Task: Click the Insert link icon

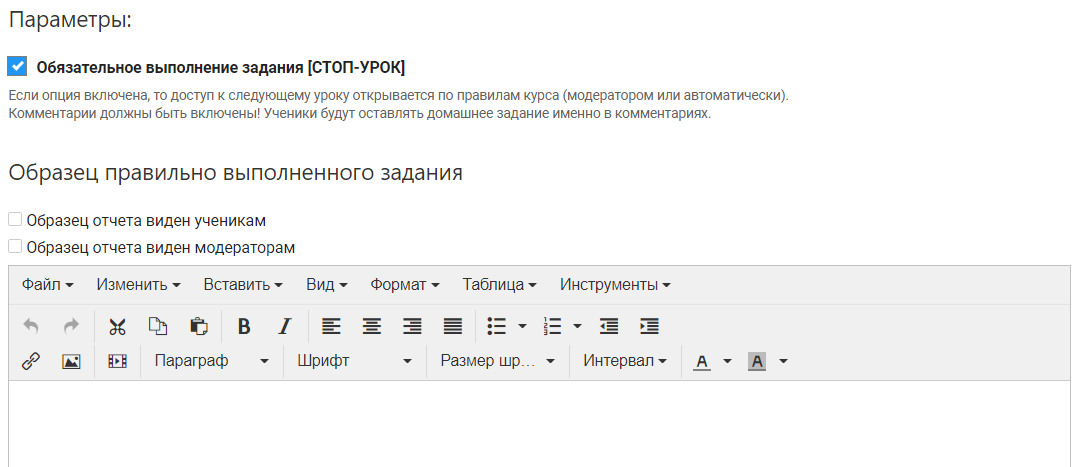Action: pos(30,361)
